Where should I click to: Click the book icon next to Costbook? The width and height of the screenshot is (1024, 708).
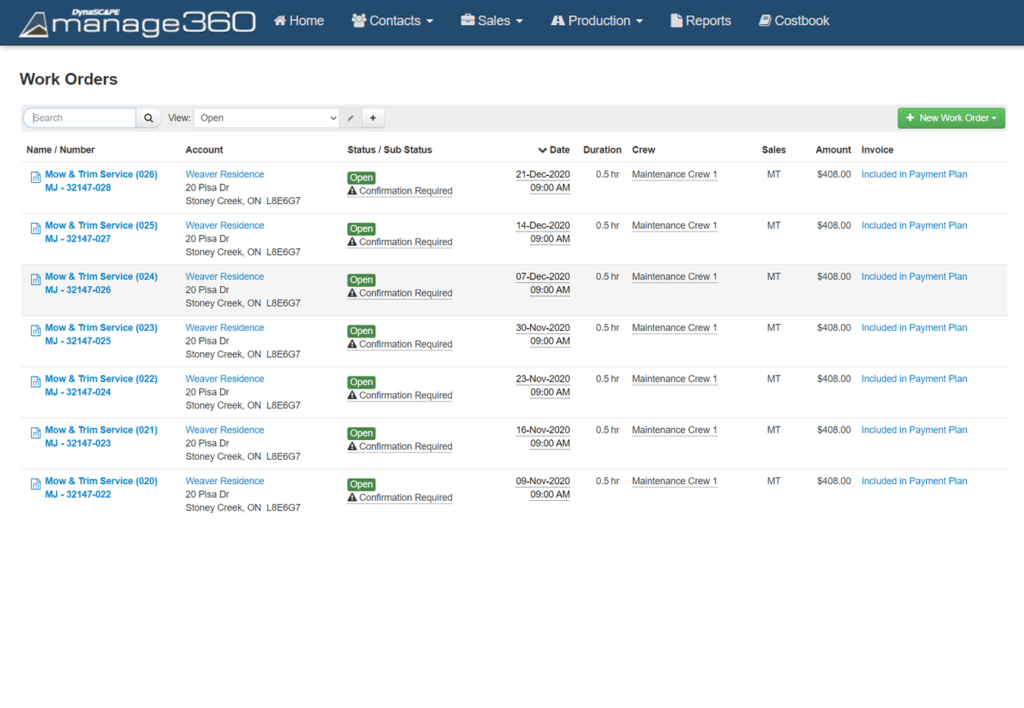[x=765, y=20]
